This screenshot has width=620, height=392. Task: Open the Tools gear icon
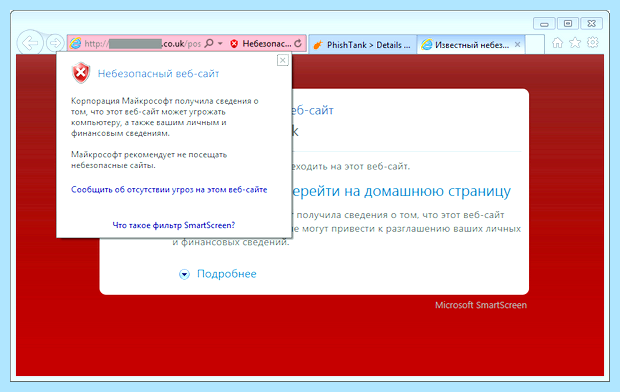592,42
